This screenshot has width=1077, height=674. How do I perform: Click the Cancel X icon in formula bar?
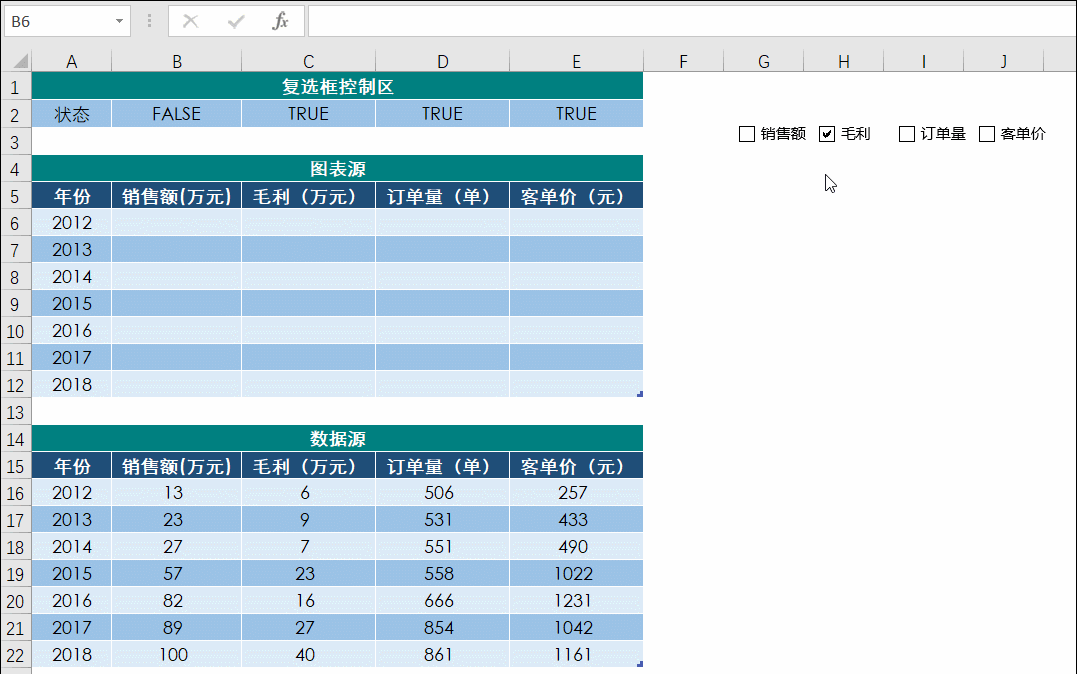(x=190, y=21)
